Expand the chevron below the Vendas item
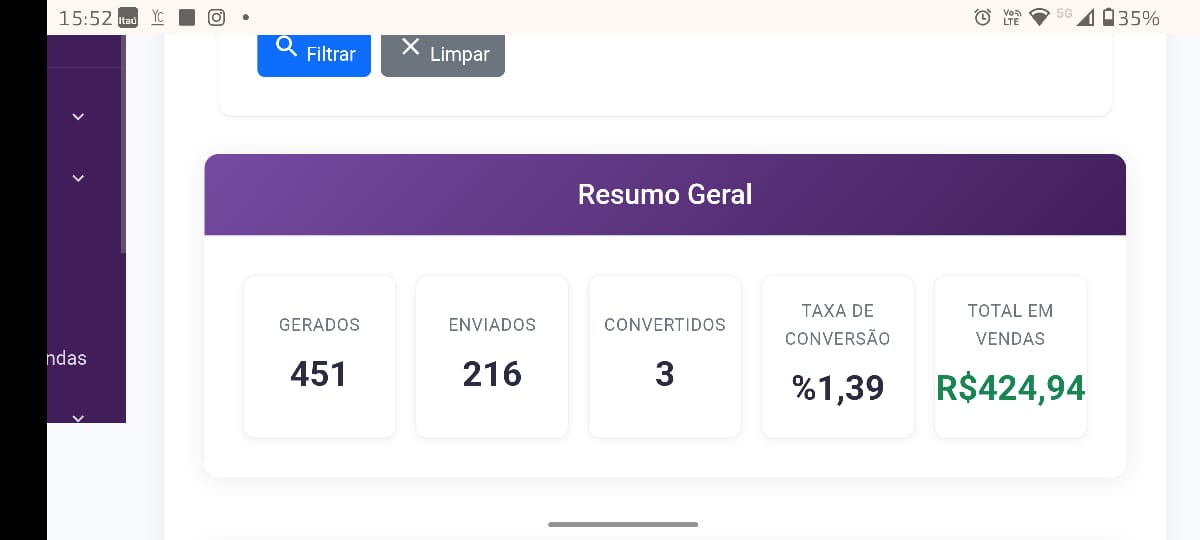1200x540 pixels. [78, 417]
